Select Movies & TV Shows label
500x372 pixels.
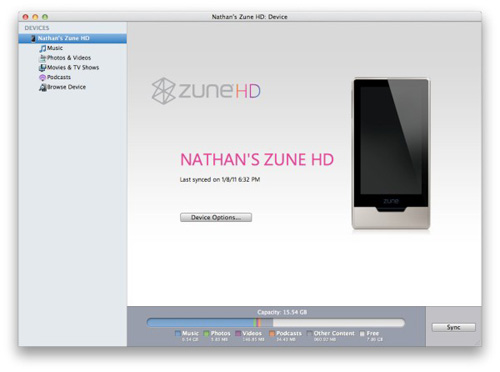[73, 68]
